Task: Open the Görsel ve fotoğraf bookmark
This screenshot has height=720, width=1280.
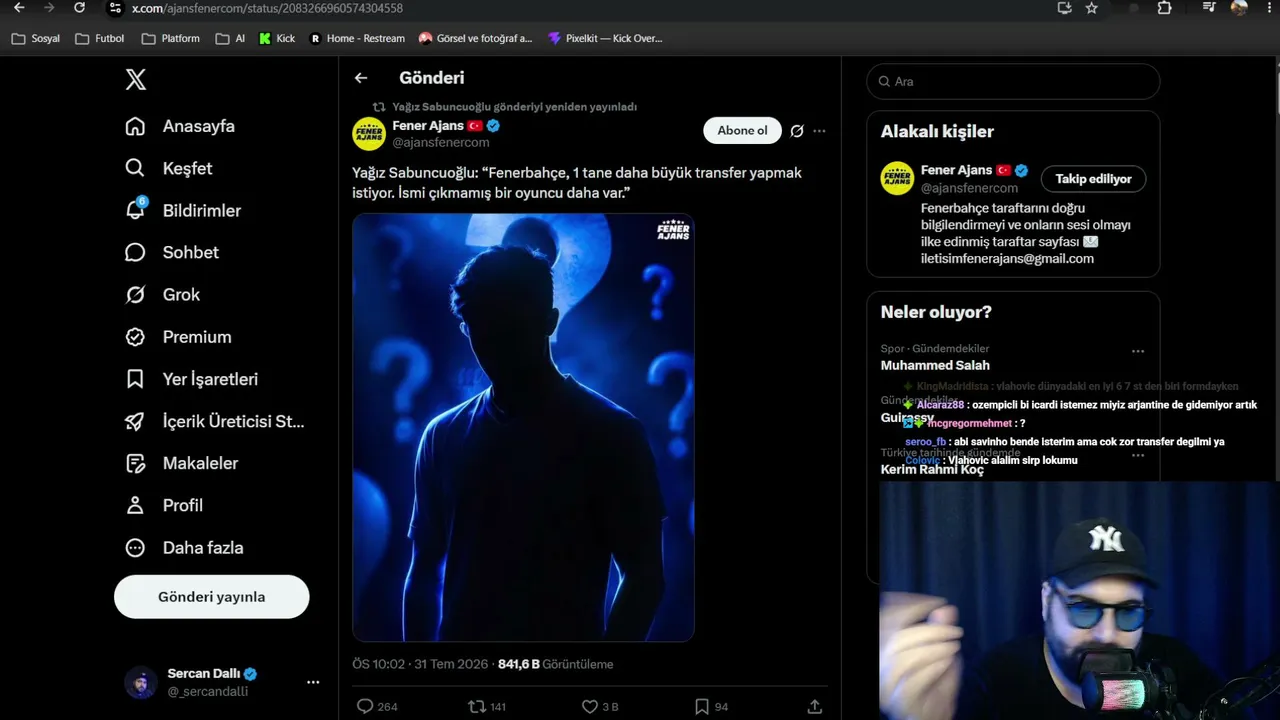Action: click(x=475, y=38)
